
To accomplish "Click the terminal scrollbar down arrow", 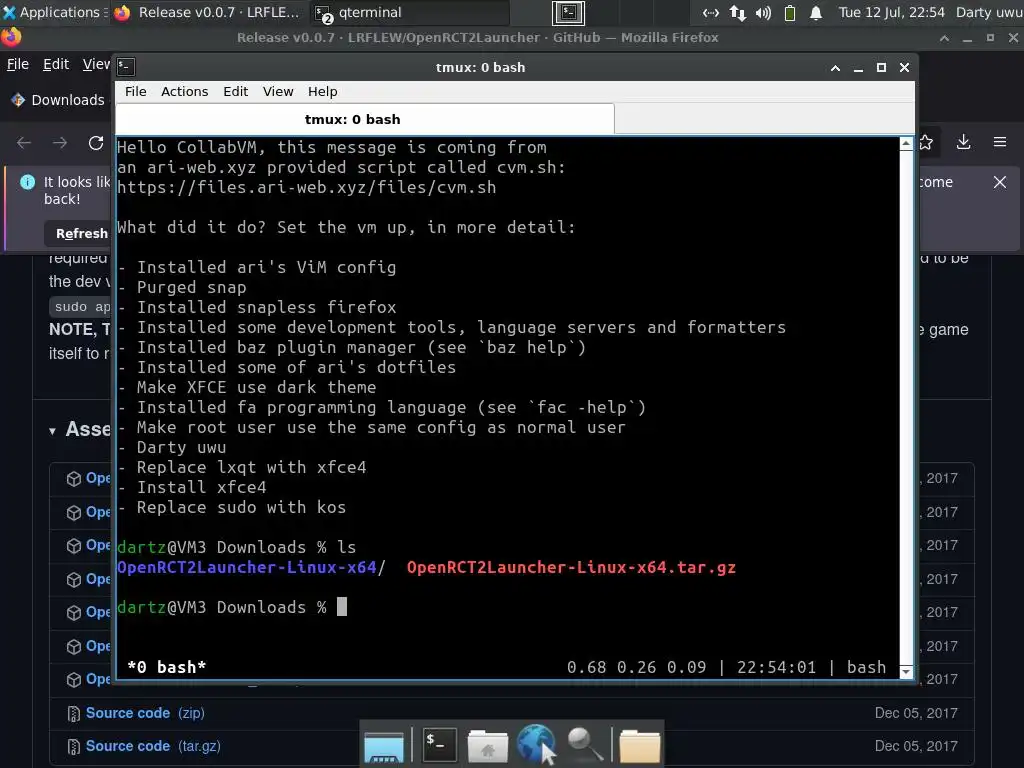I will coord(906,671).
